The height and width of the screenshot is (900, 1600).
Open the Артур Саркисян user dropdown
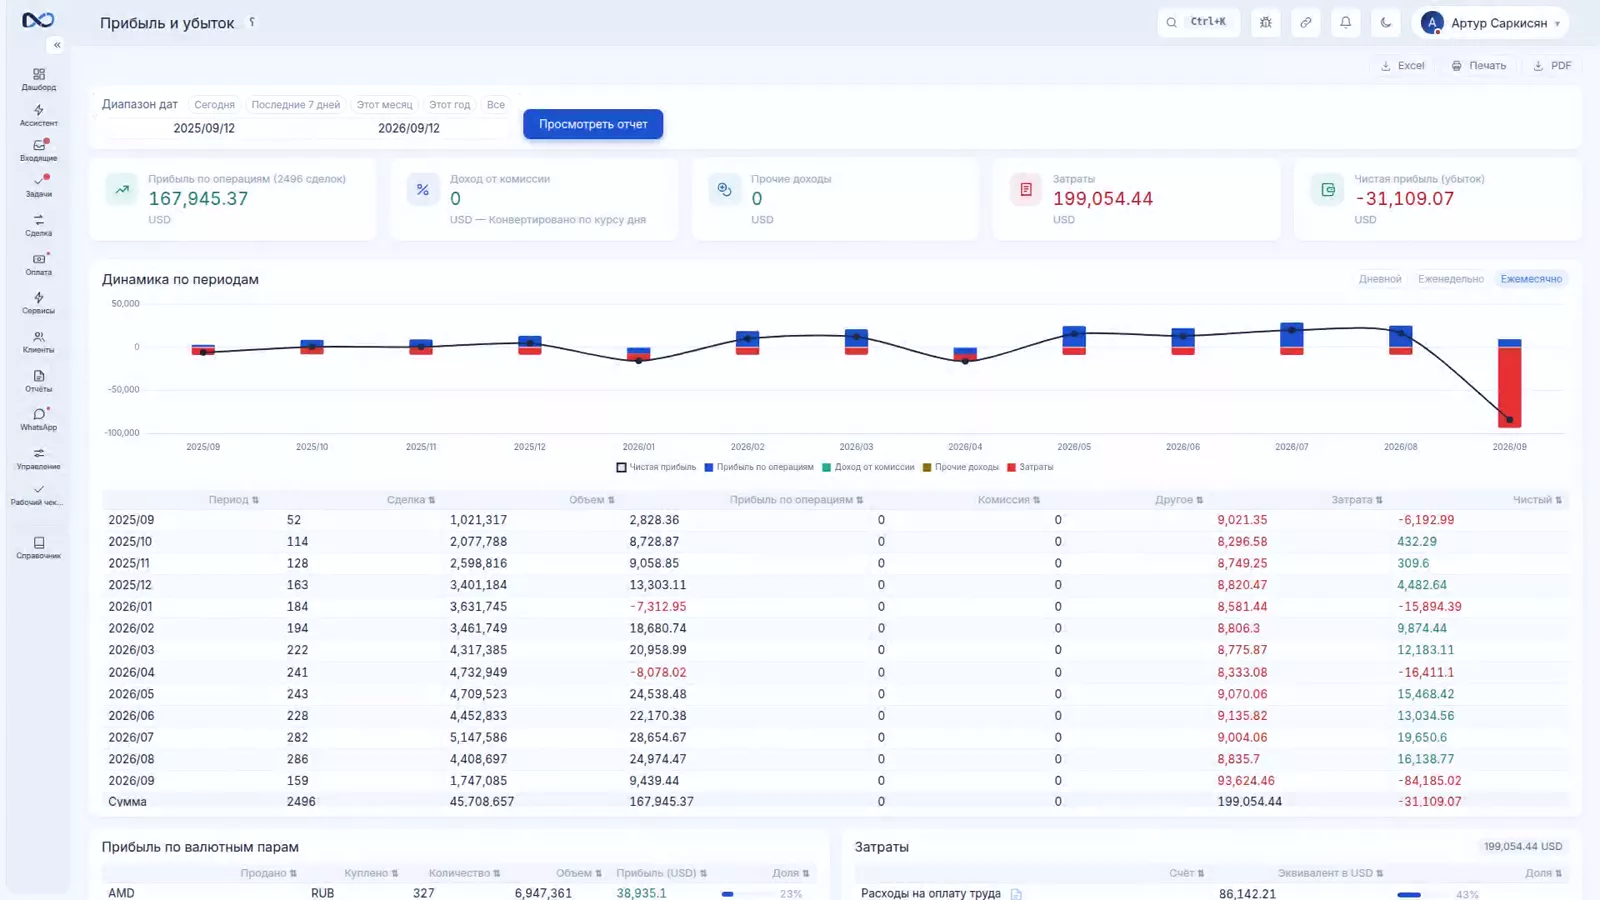[1490, 22]
